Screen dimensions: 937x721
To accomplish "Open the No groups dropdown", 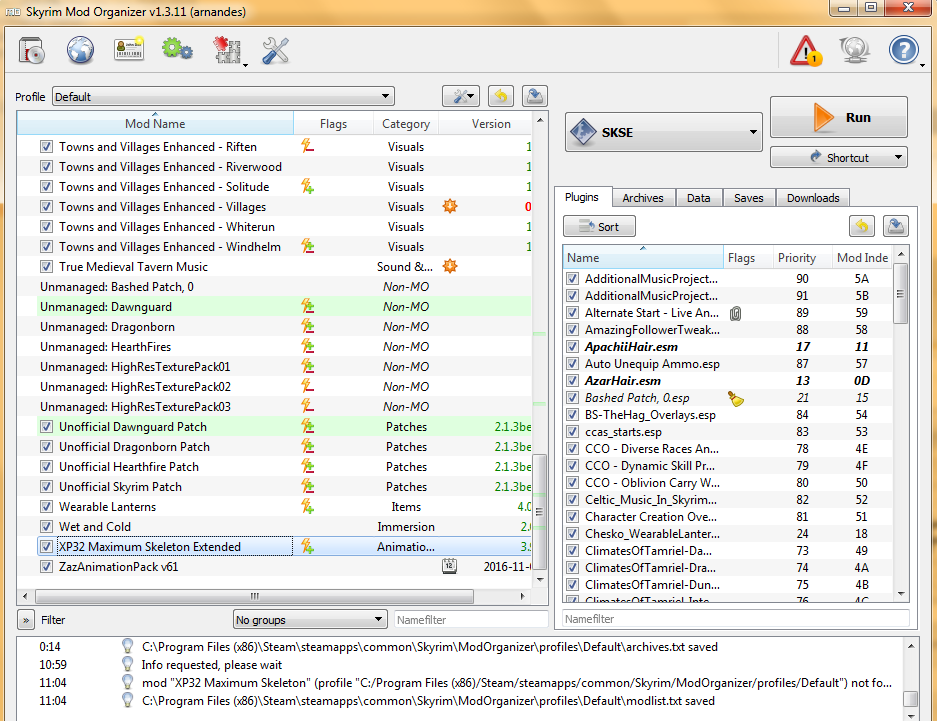I will tap(310, 619).
